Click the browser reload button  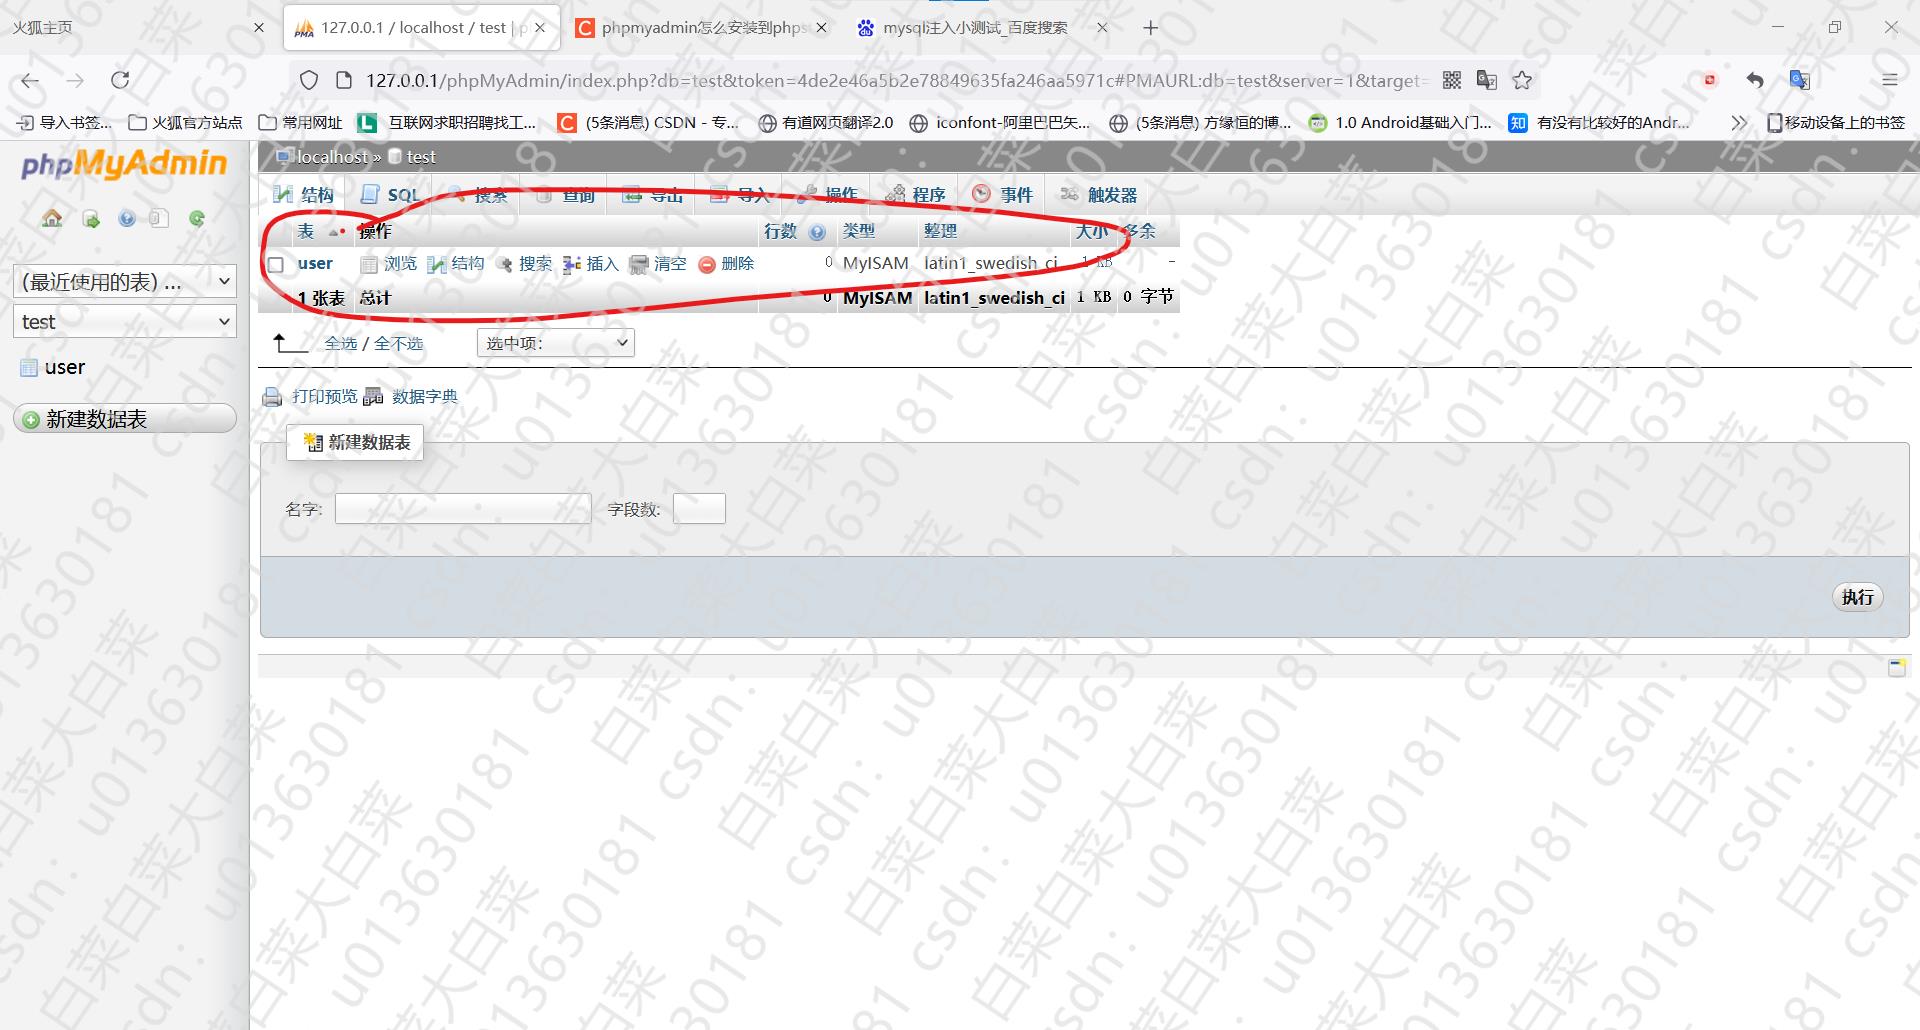(x=120, y=80)
